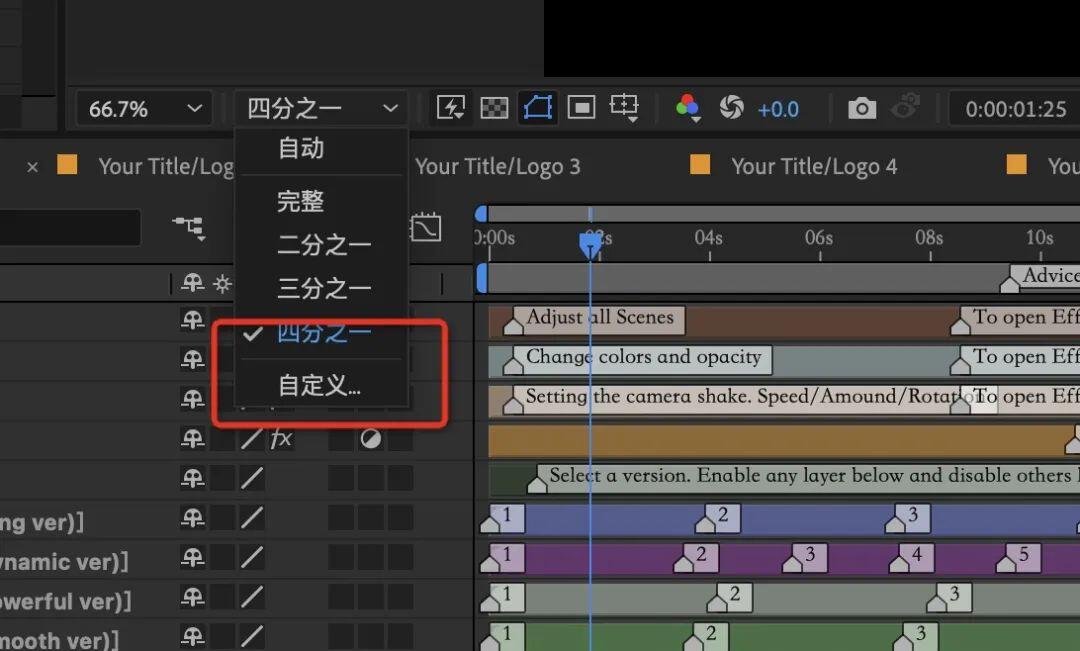
Task: Click Reset Exposure aperture icon
Action: click(731, 107)
